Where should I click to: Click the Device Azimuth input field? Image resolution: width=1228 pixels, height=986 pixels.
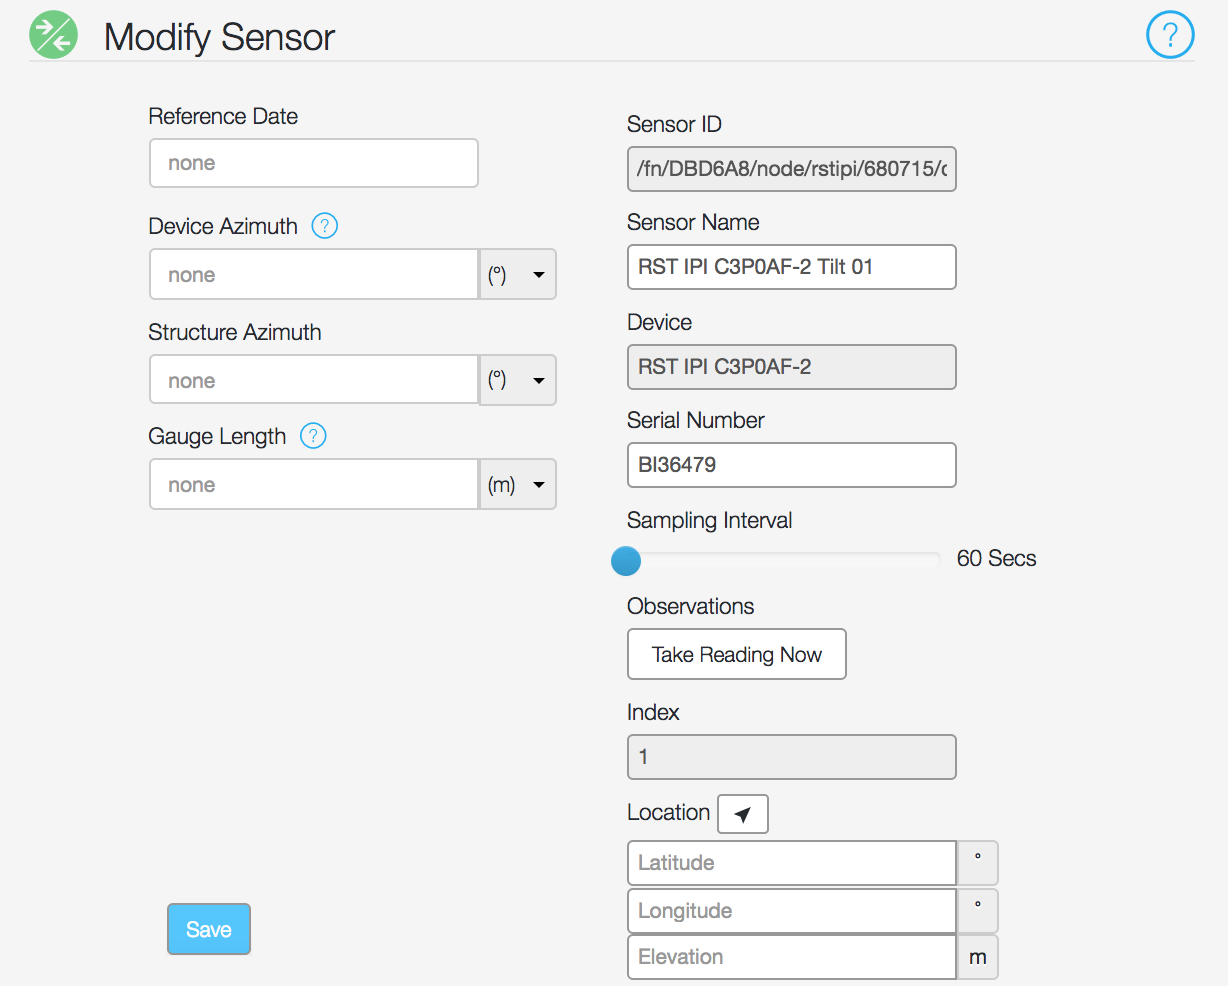click(314, 275)
